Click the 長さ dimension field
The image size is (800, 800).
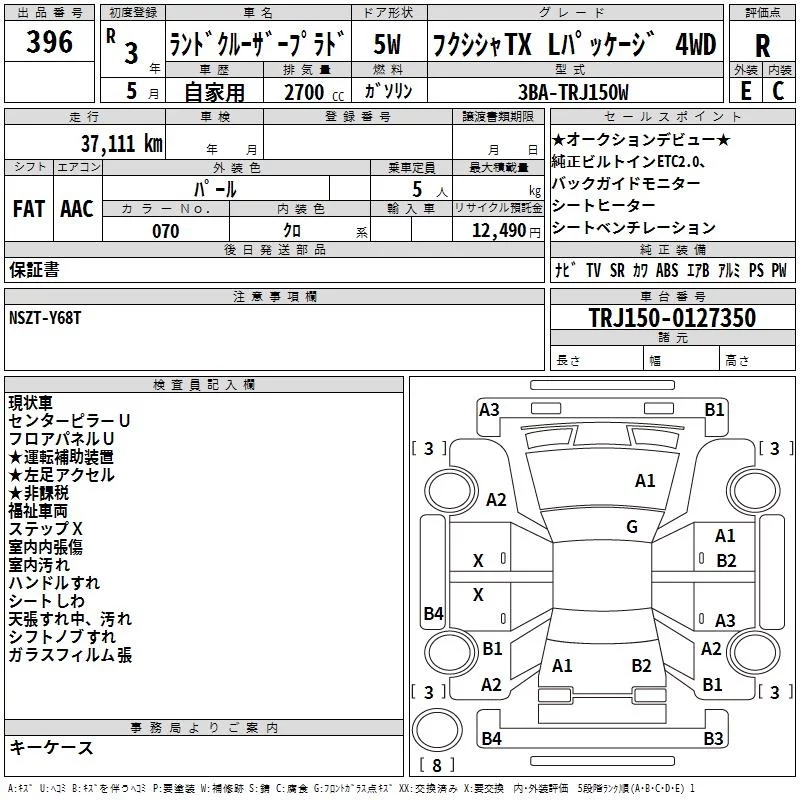tap(597, 360)
